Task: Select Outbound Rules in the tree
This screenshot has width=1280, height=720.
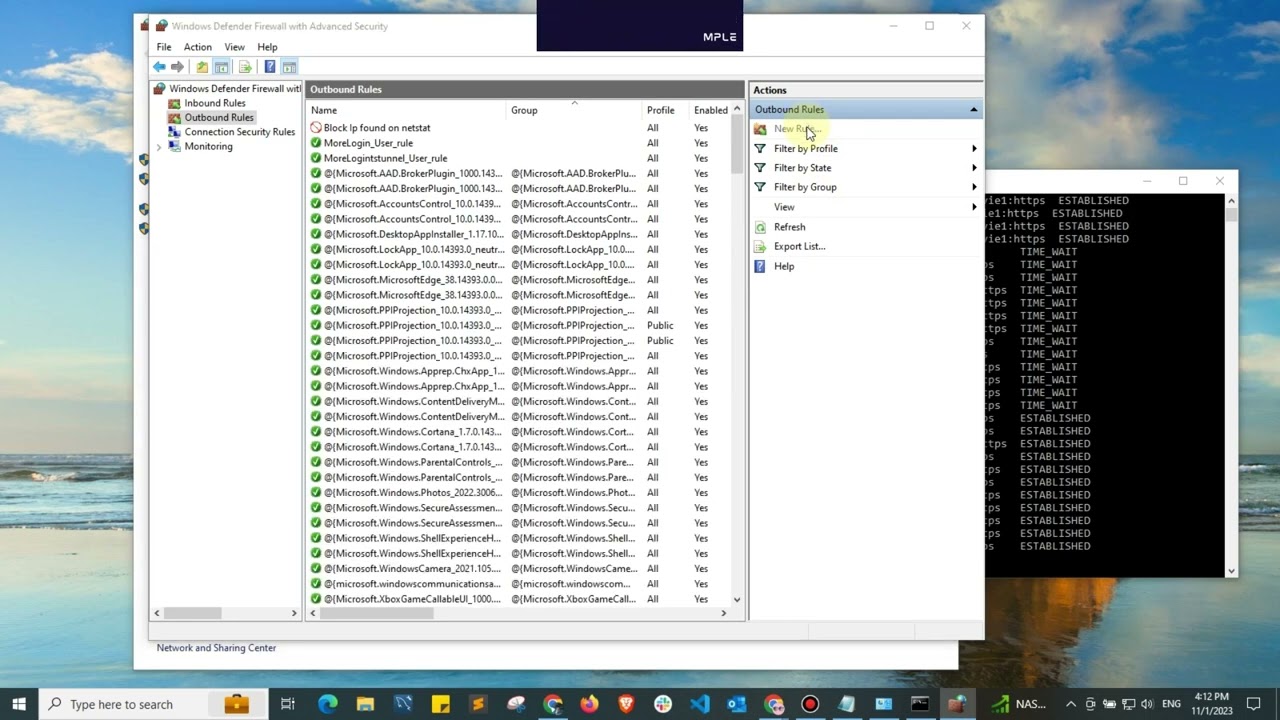Action: (x=219, y=117)
